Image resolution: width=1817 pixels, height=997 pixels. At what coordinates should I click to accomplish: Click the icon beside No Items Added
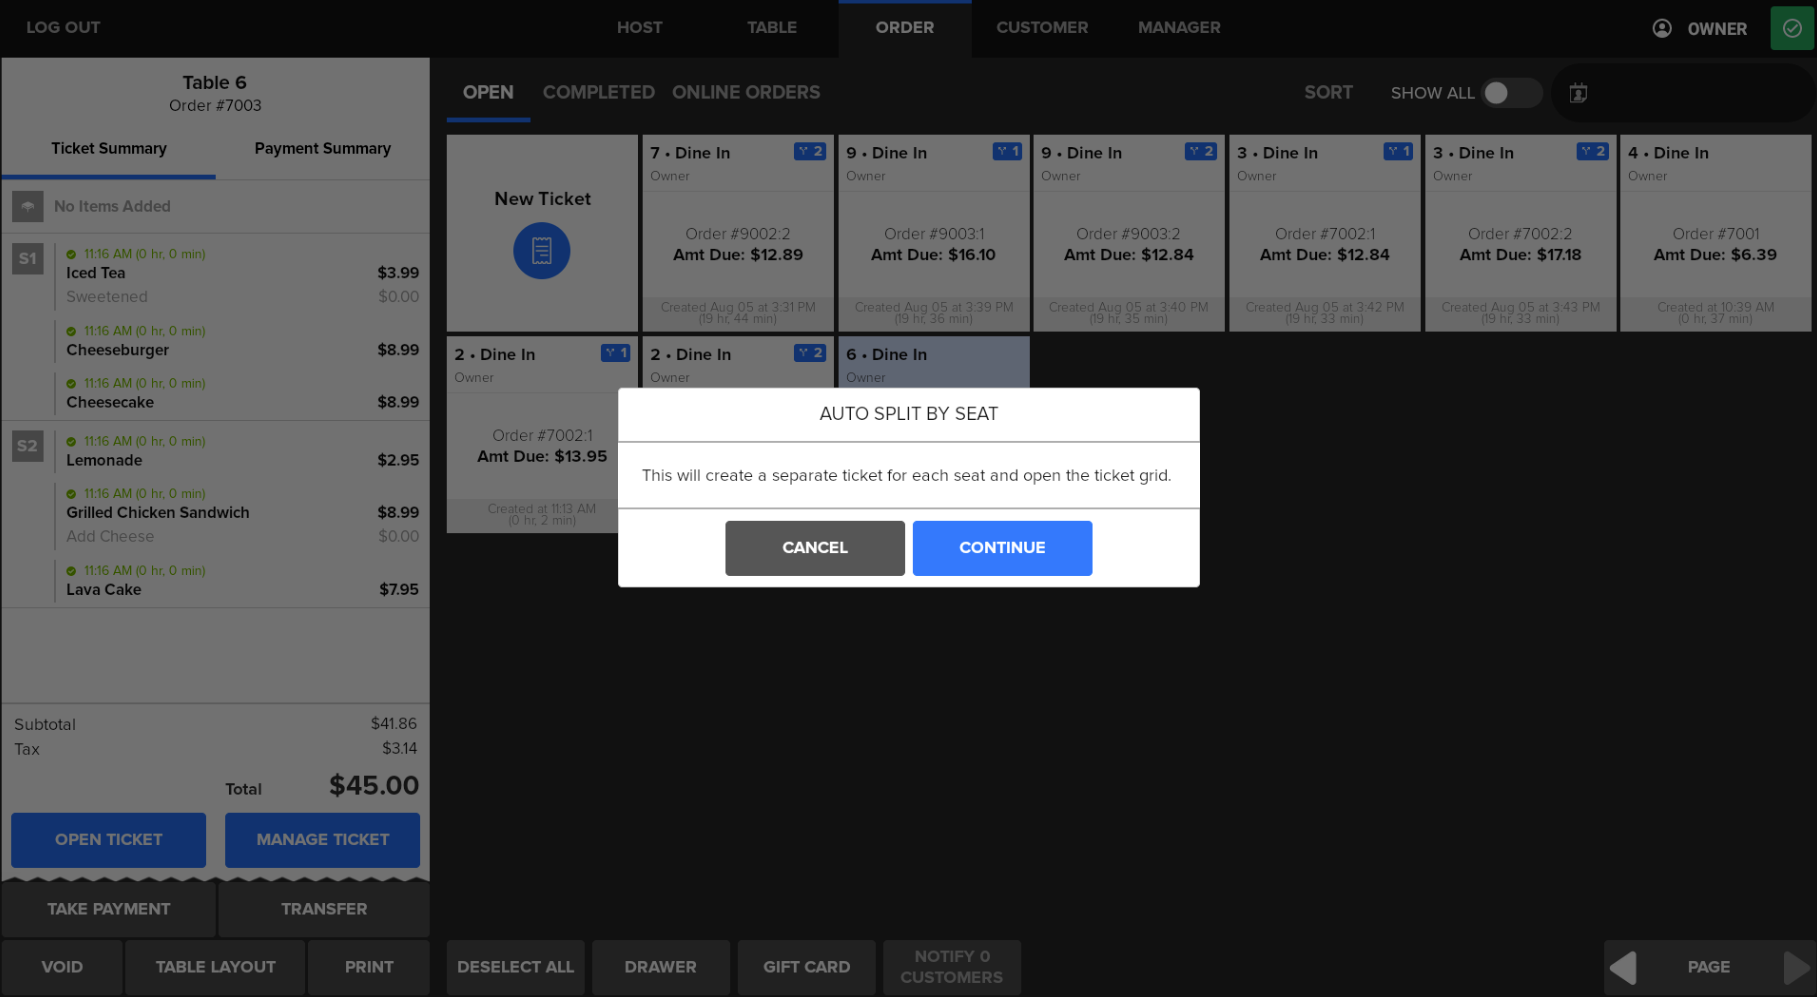tap(28, 206)
